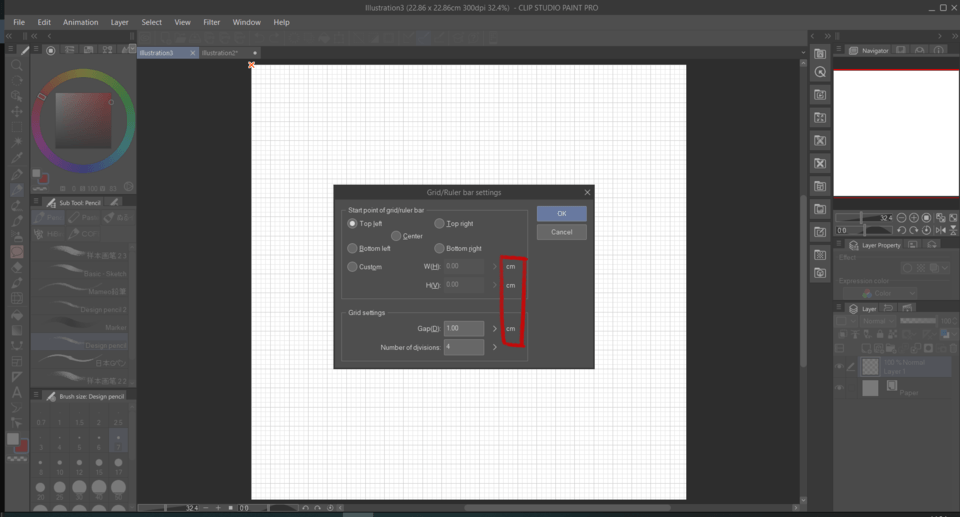Click the Layer 1 thumbnail
The height and width of the screenshot is (517, 960).
(870, 366)
